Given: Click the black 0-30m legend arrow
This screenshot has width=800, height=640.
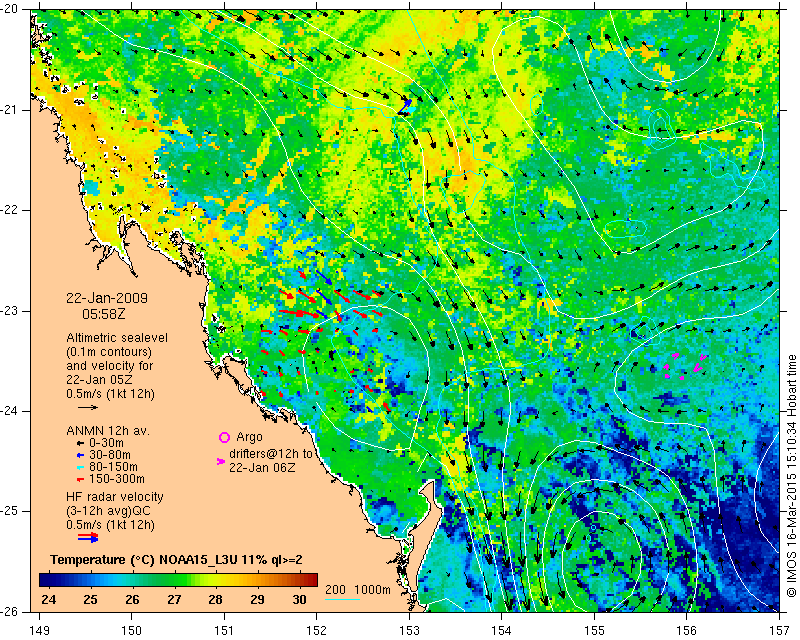Looking at the screenshot, I should 80,444.
